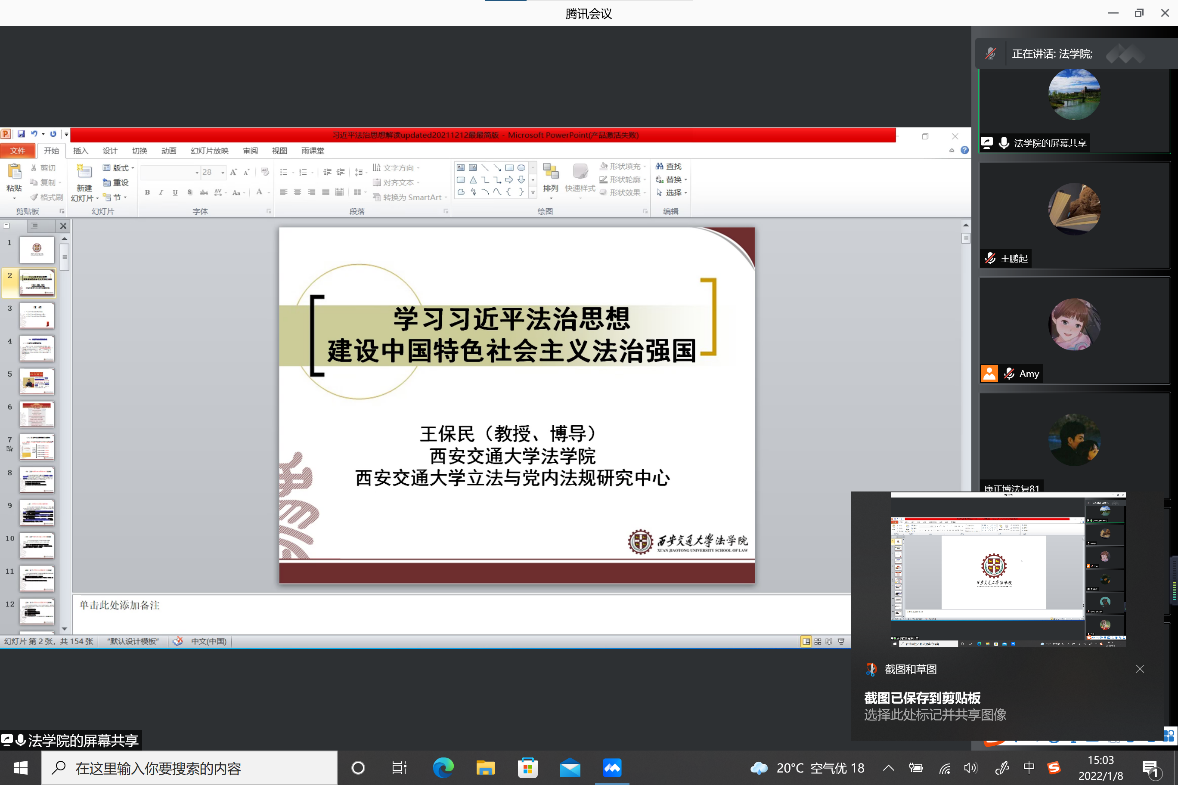Click the Arrange (排列) icon
Screen dimensions: 1178x785
pos(551,174)
